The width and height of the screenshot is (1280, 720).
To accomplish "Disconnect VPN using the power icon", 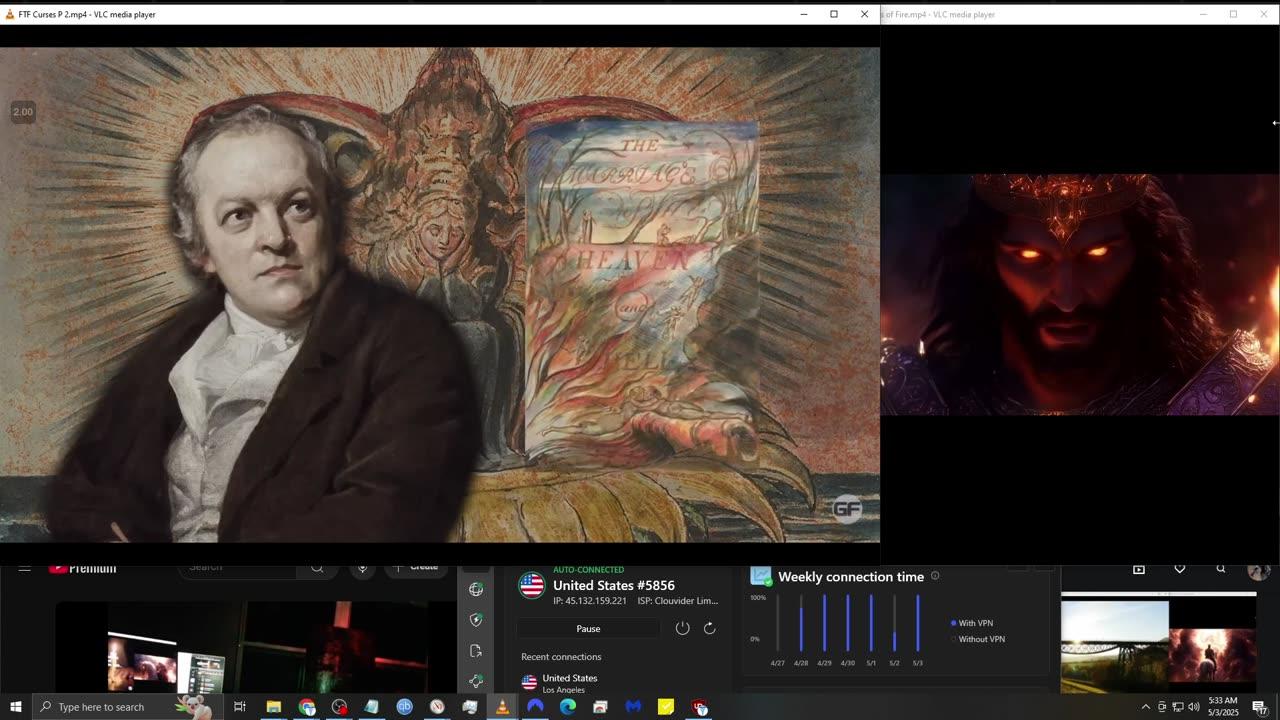I will tap(682, 628).
